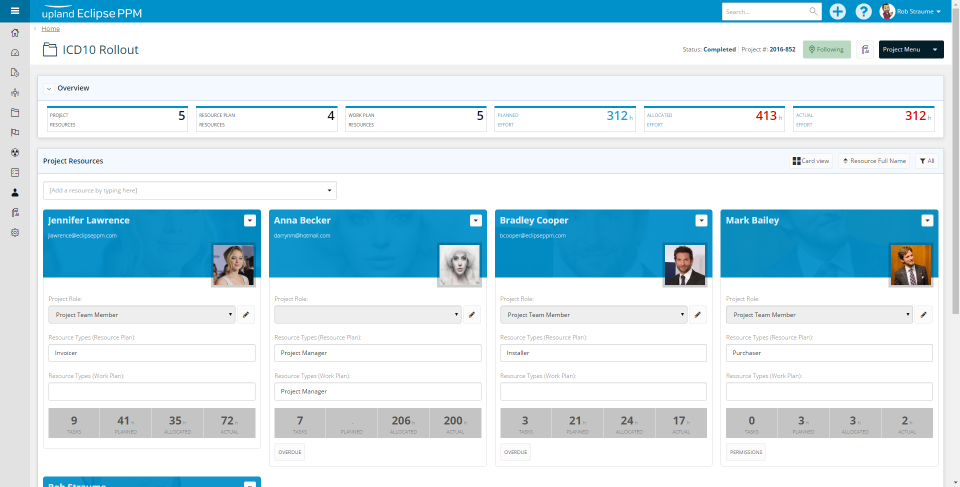Viewport: 960px width, 487px height.
Task: Click the flag icon in sidebar
Action: coord(15,132)
